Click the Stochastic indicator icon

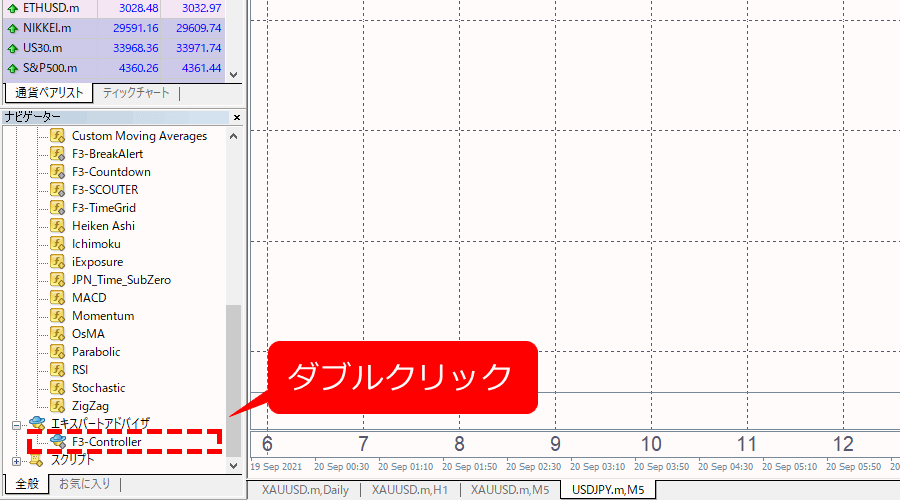point(58,388)
